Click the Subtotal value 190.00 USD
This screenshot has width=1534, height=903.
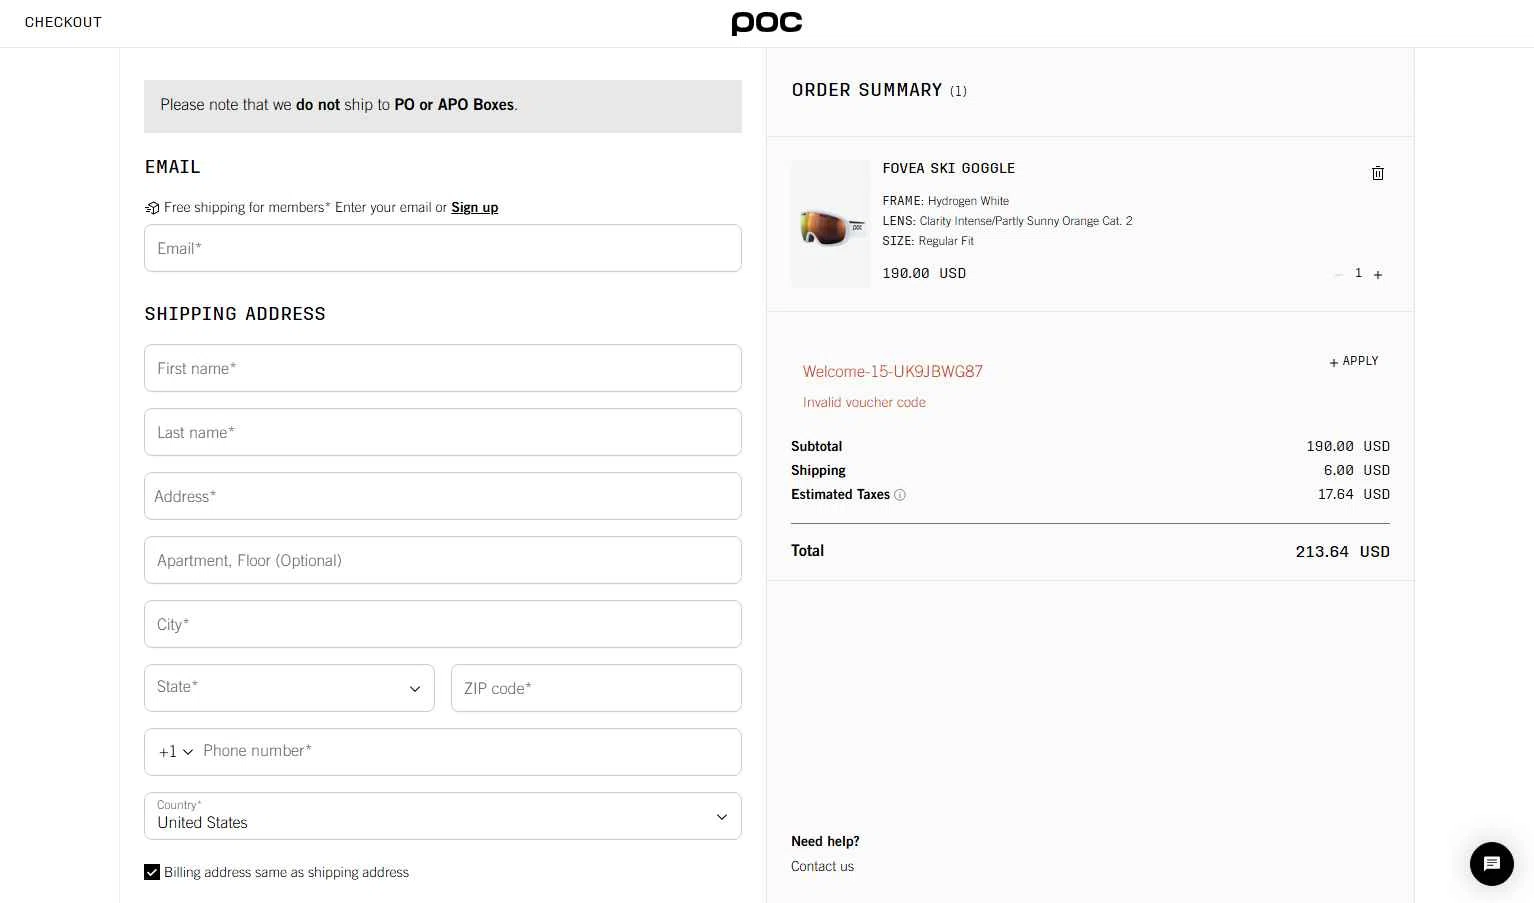click(x=1348, y=446)
